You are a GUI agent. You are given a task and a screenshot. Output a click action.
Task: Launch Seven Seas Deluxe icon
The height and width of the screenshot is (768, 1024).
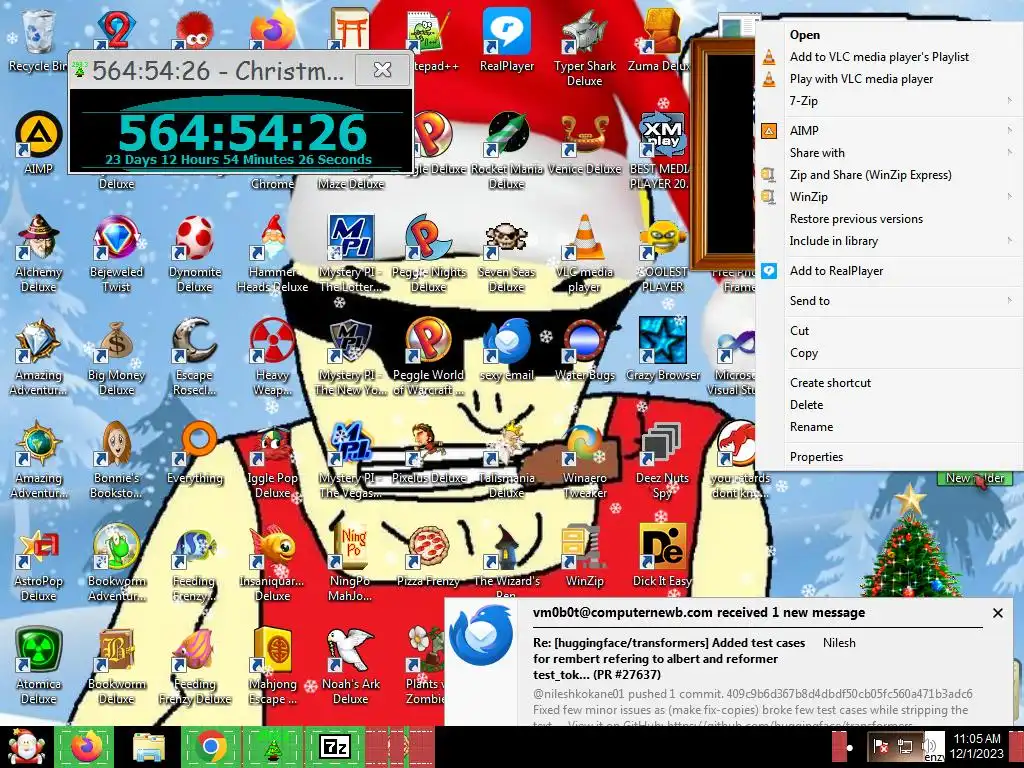[x=507, y=253]
